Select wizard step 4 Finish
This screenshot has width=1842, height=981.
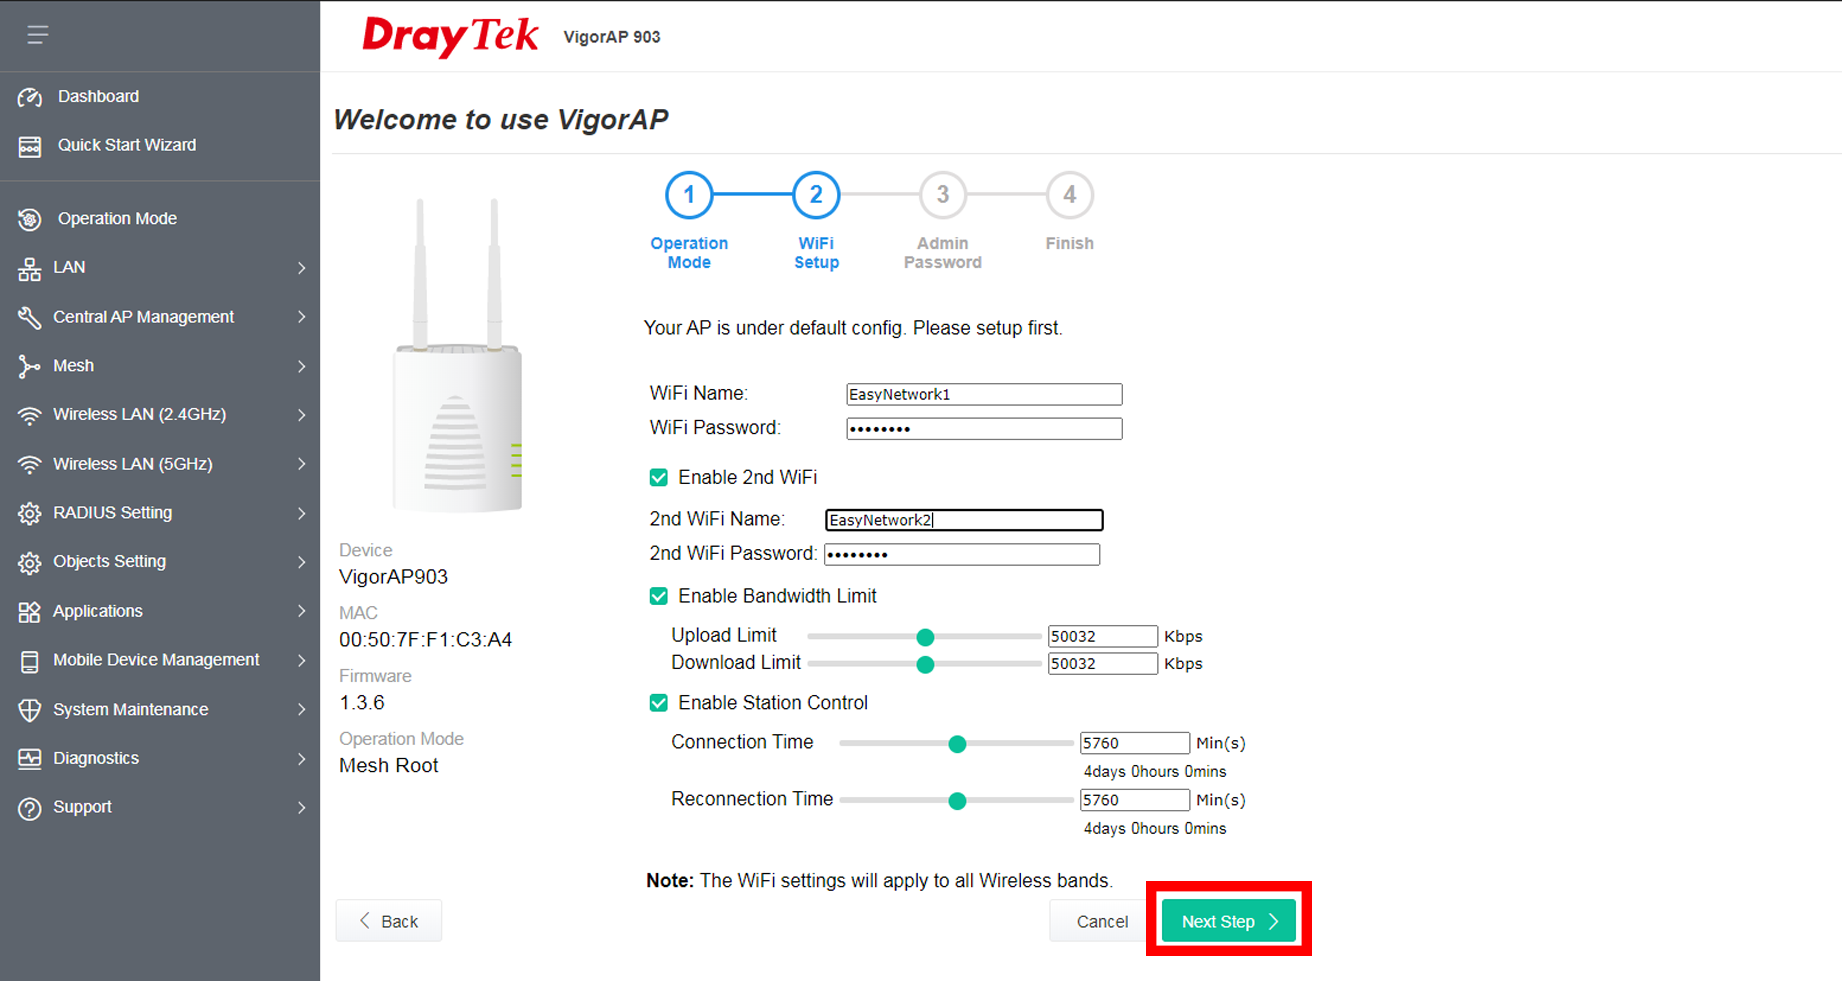[1070, 195]
